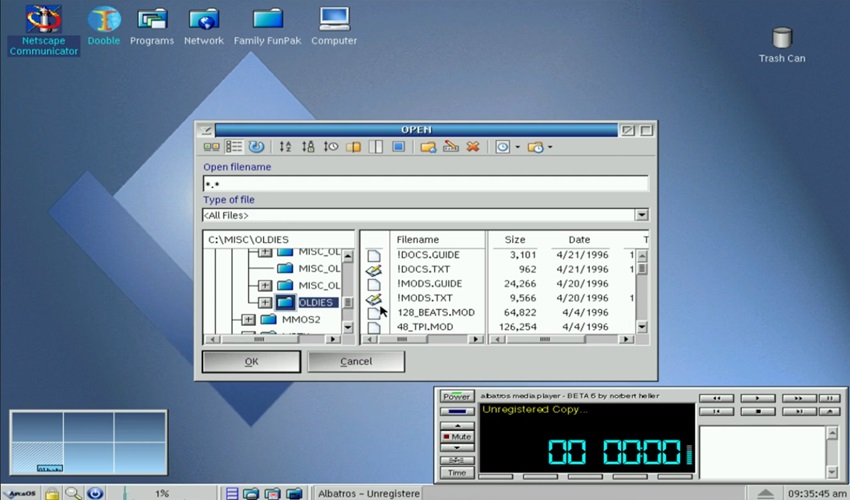Select file !MODS.TXT
850x500 pixels.
(x=424, y=298)
